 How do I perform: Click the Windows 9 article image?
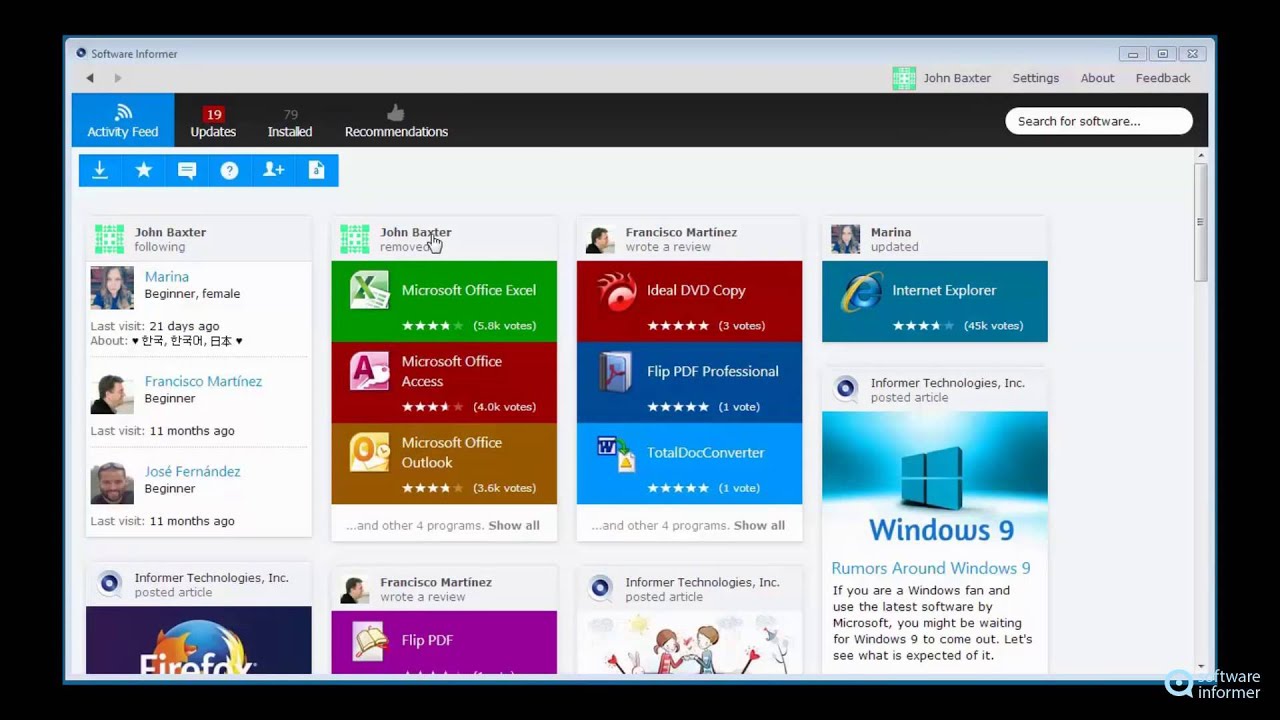tap(935, 481)
